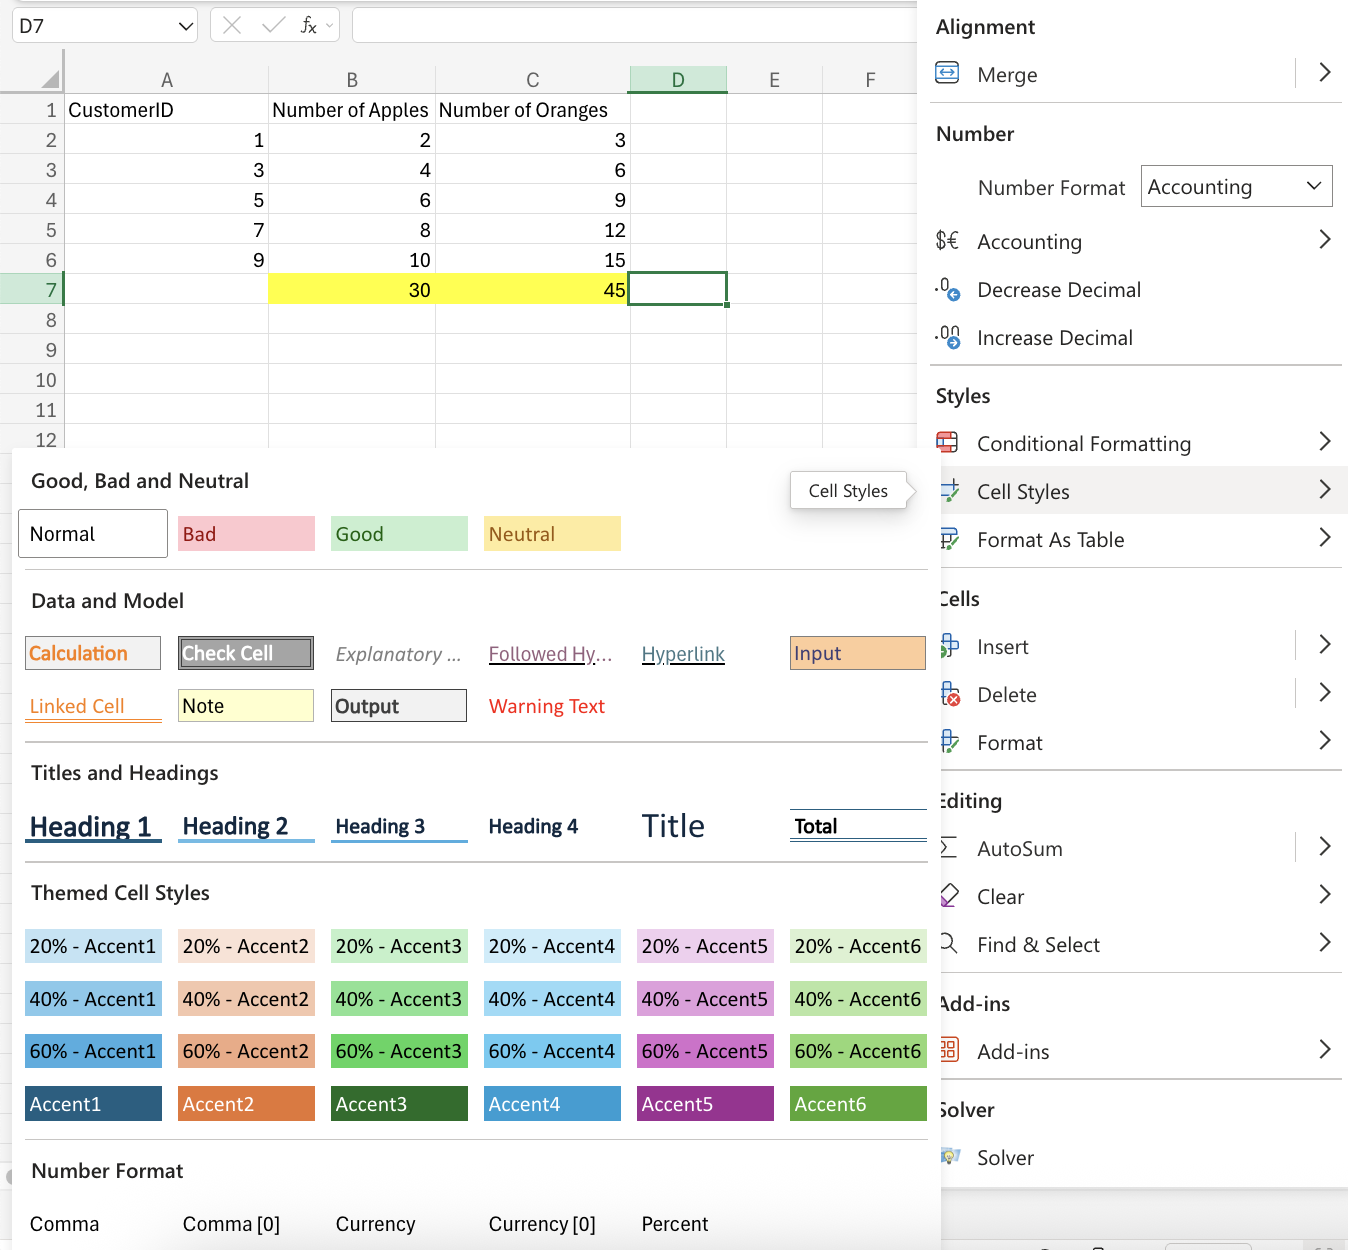Image resolution: width=1348 pixels, height=1250 pixels.
Task: Select the Accent5 themed style swatch
Action: (x=705, y=1103)
